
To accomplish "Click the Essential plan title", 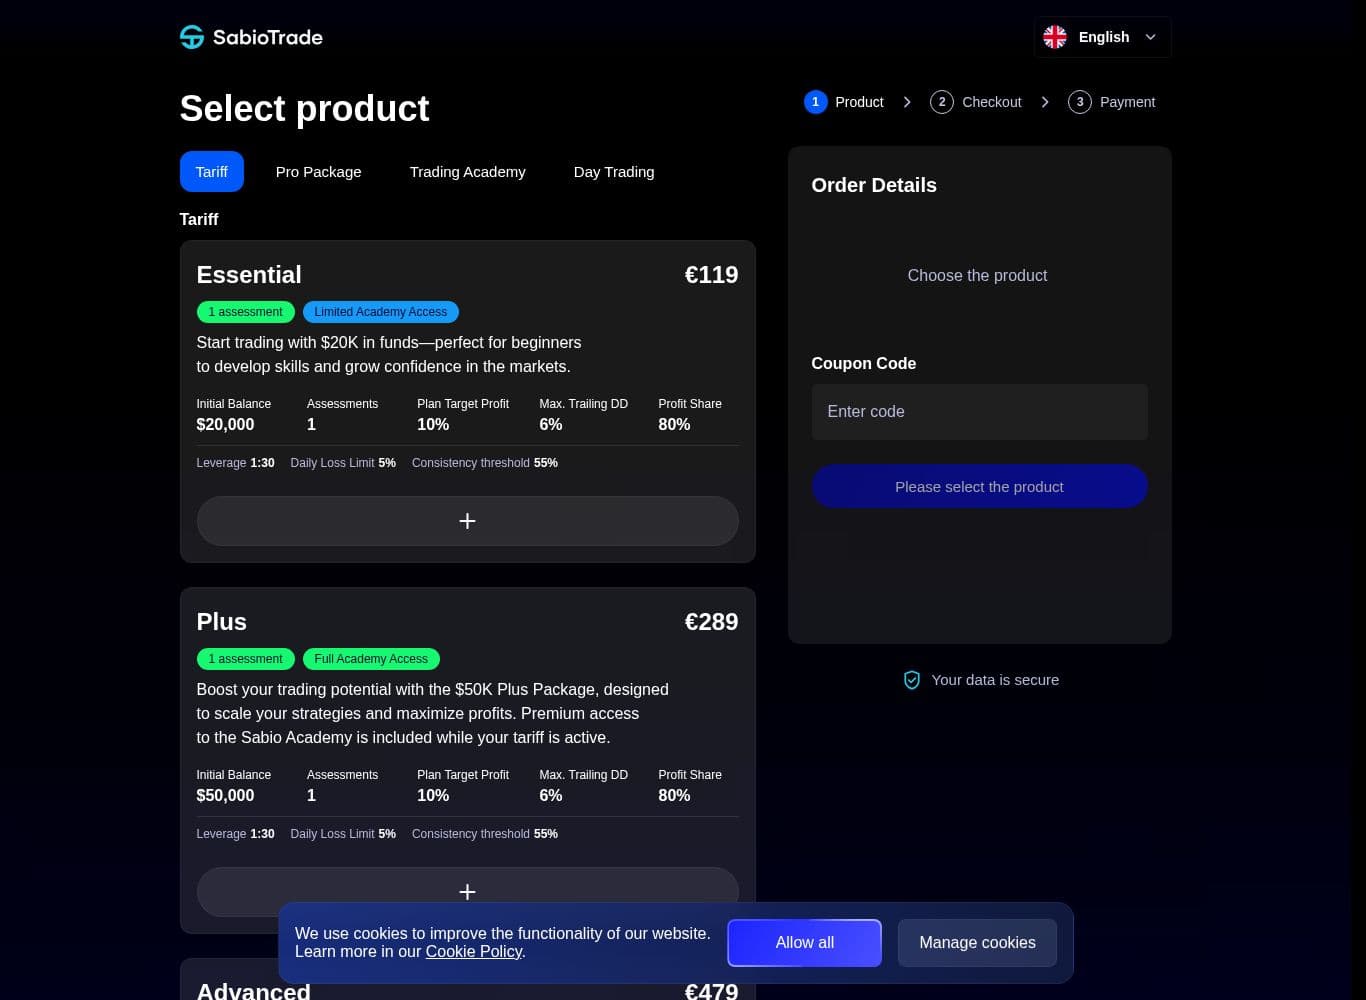I will [249, 275].
